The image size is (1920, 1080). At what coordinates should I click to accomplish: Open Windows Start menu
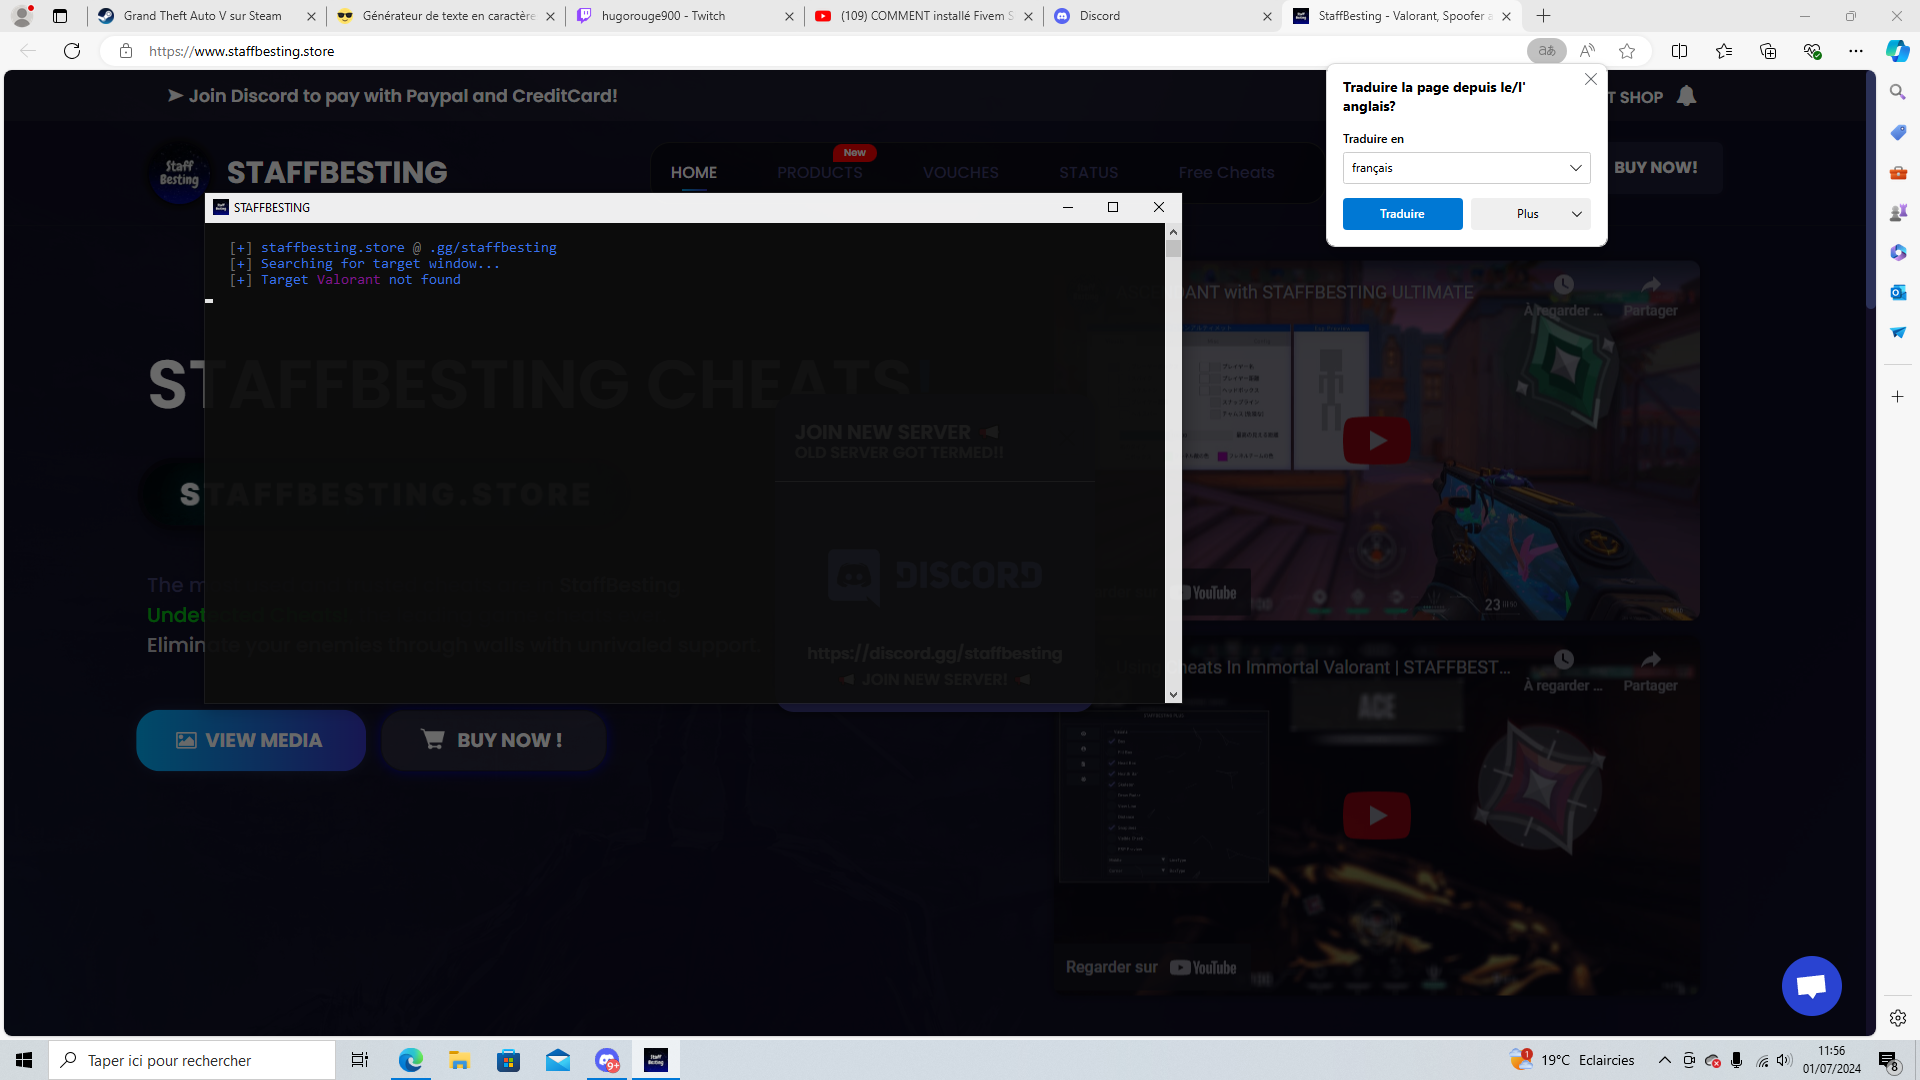click(24, 1060)
